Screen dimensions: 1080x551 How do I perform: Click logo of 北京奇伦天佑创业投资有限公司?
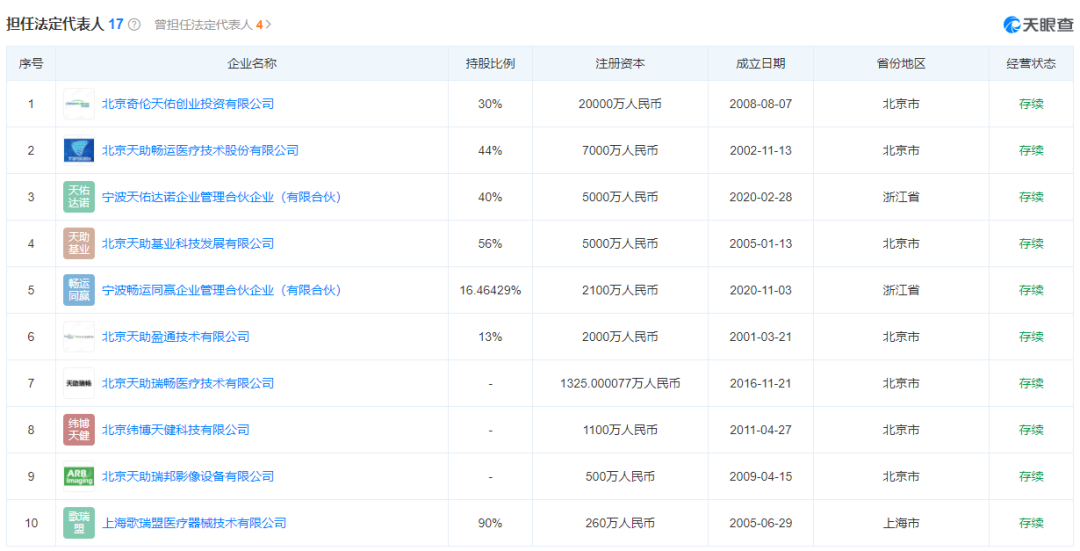pos(79,104)
